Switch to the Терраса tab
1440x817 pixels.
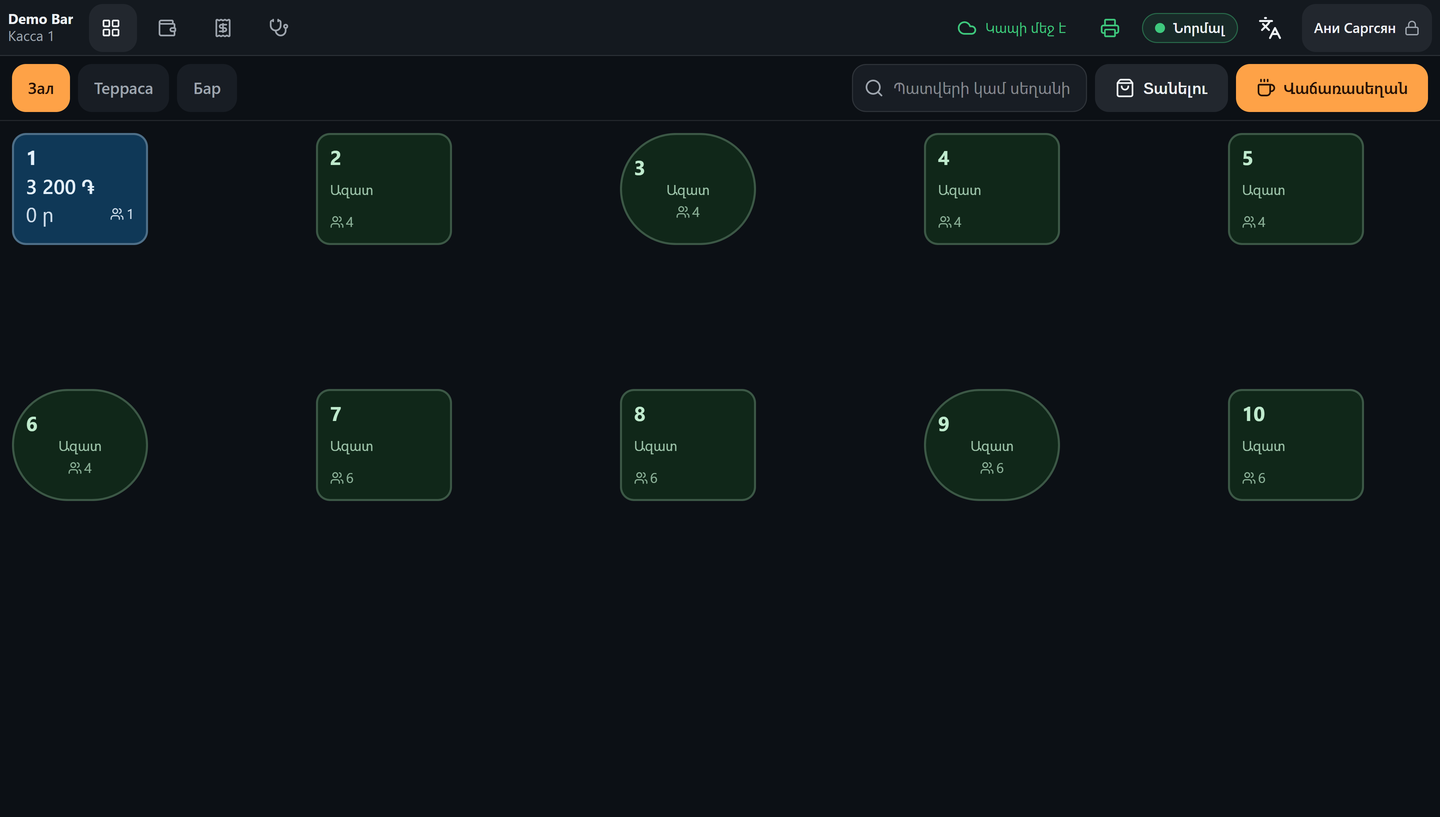pyautogui.click(x=123, y=88)
